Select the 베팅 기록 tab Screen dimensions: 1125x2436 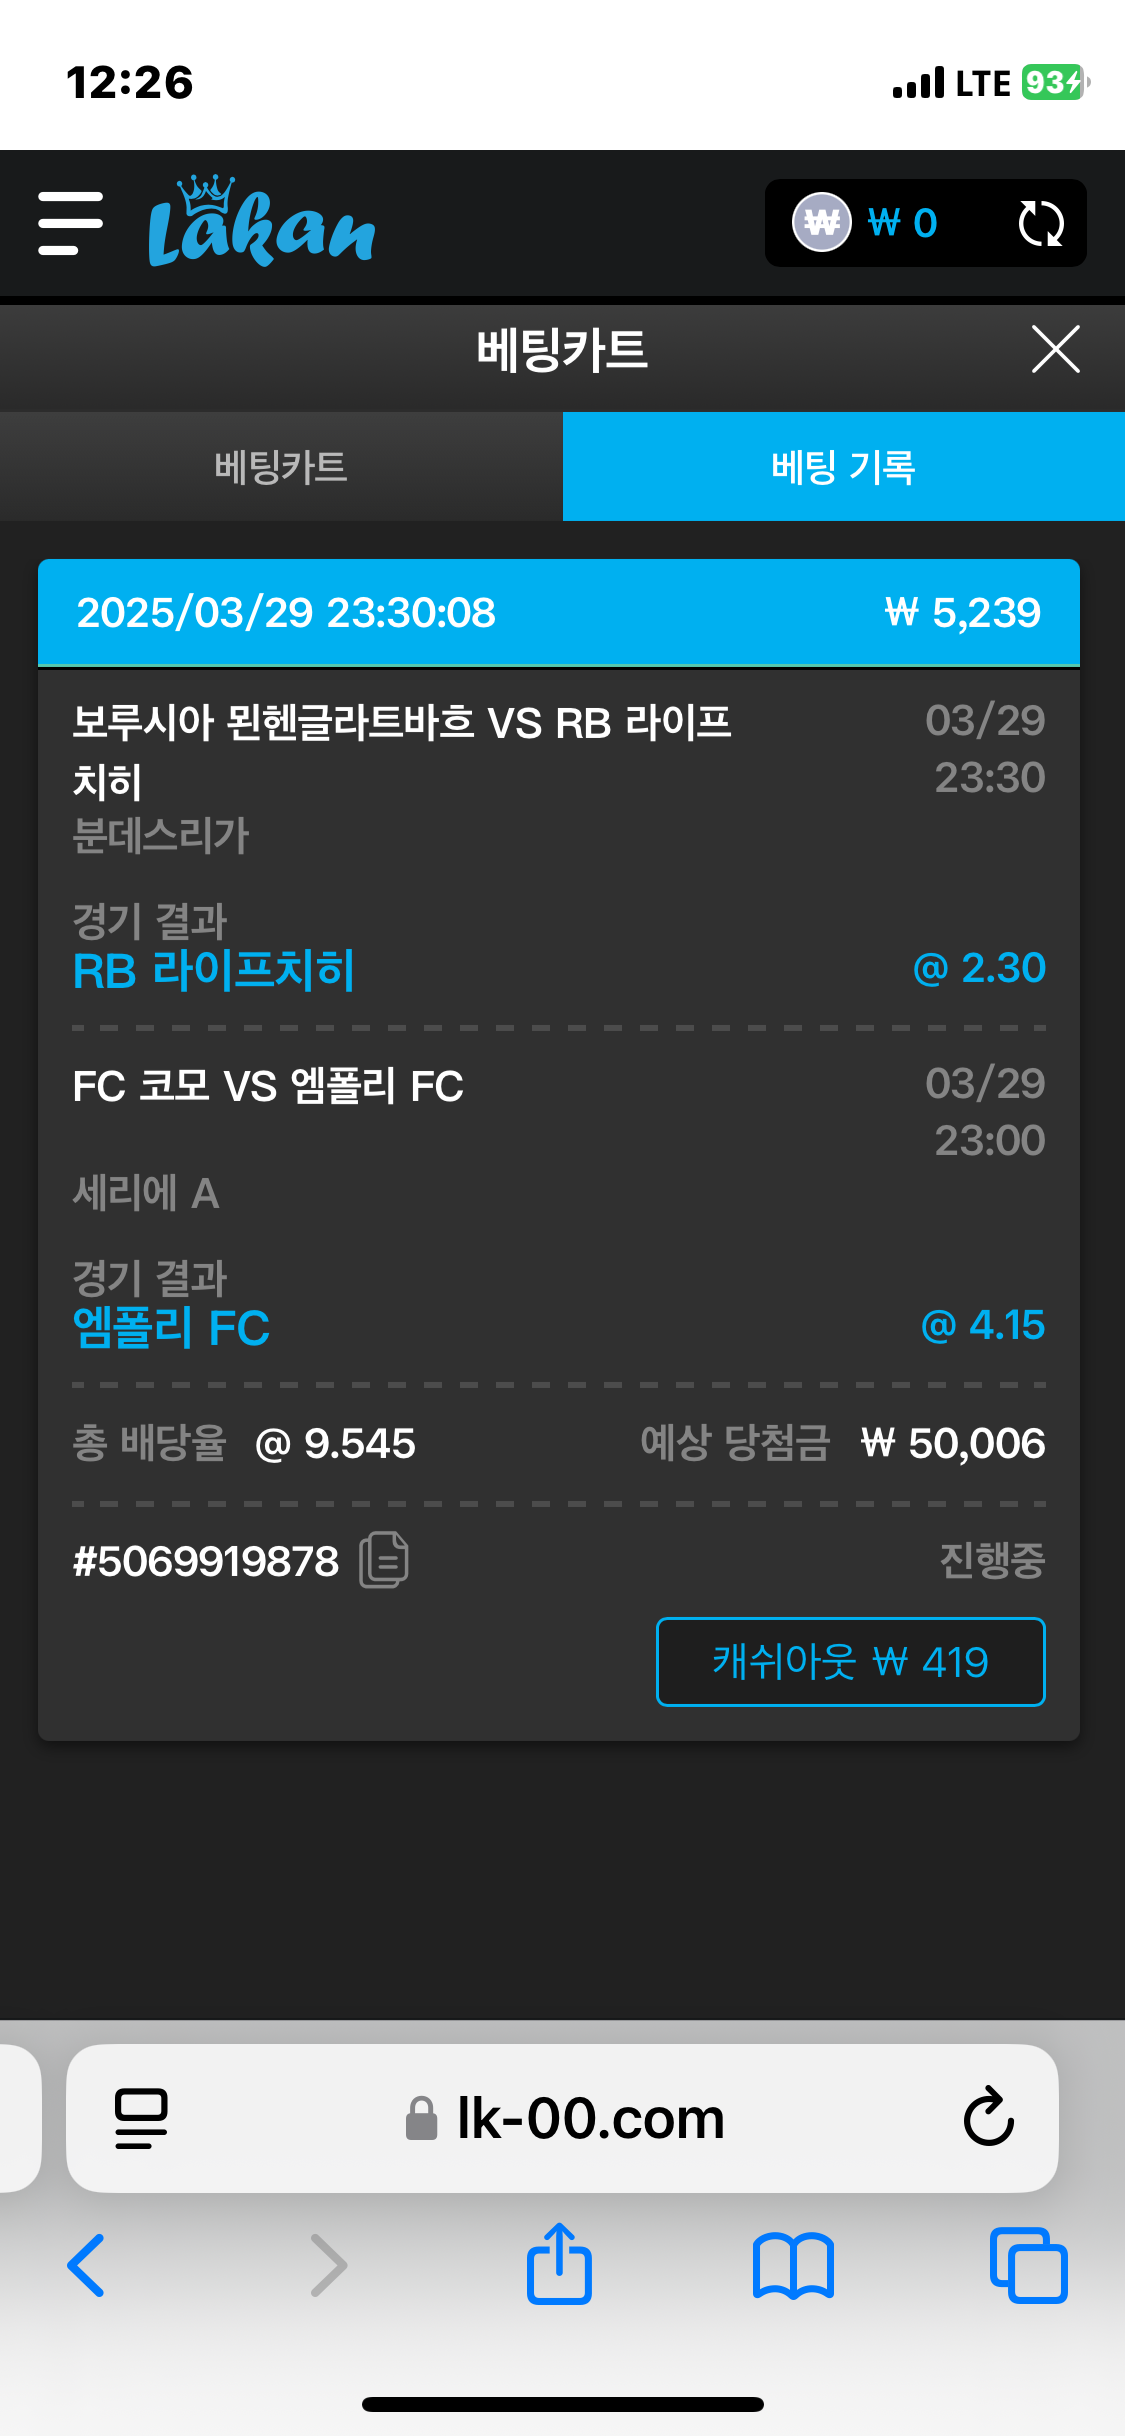[843, 467]
